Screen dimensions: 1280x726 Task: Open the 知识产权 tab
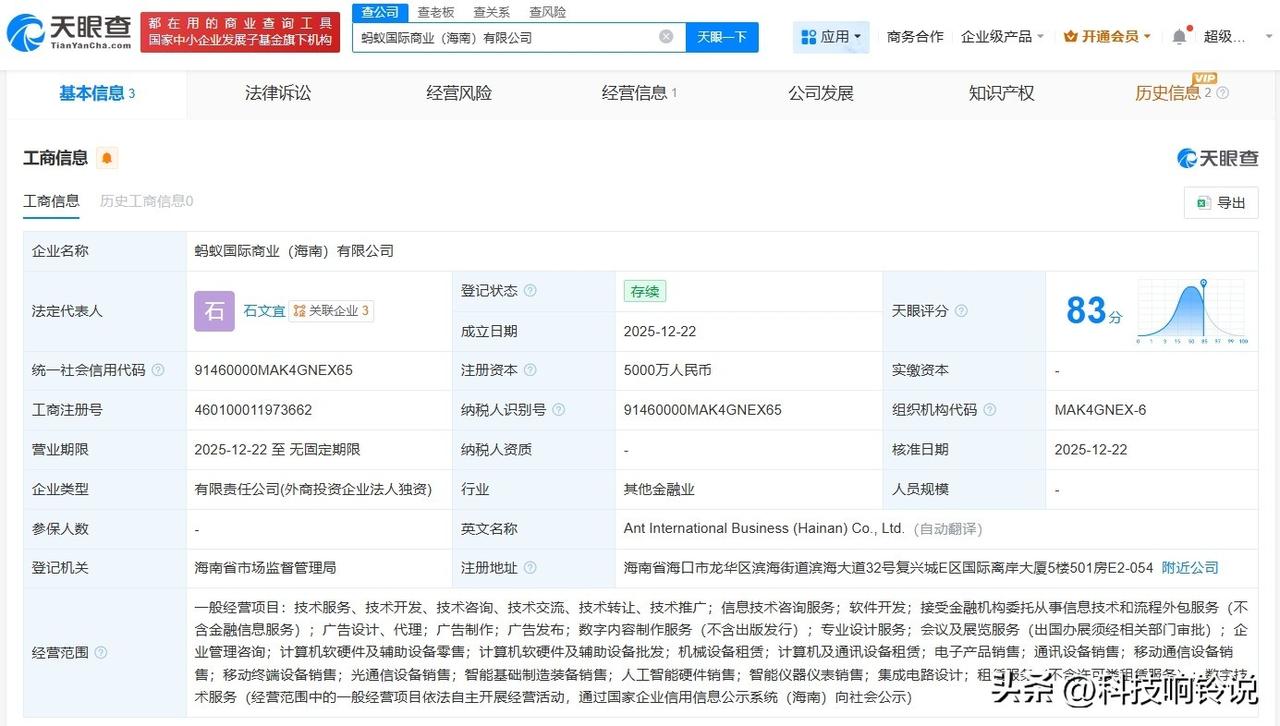[x=1001, y=93]
